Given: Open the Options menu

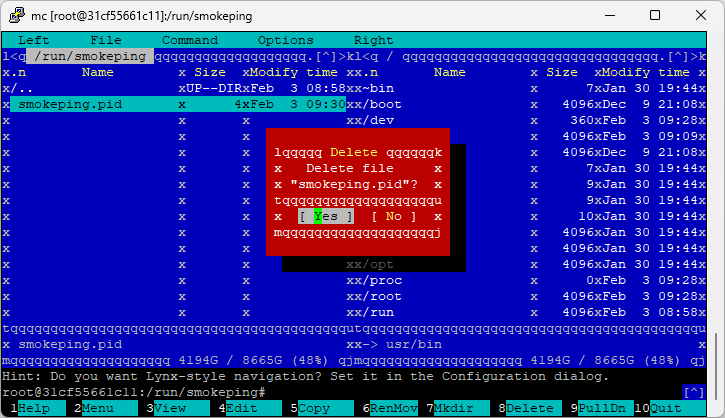Looking at the screenshot, I should 285,40.
